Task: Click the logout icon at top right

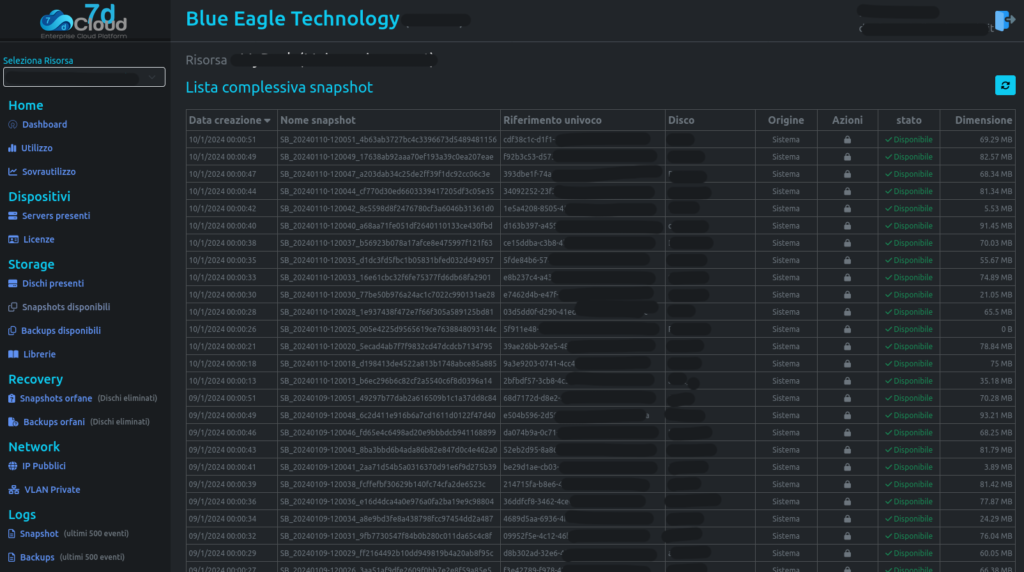Action: coord(1004,22)
